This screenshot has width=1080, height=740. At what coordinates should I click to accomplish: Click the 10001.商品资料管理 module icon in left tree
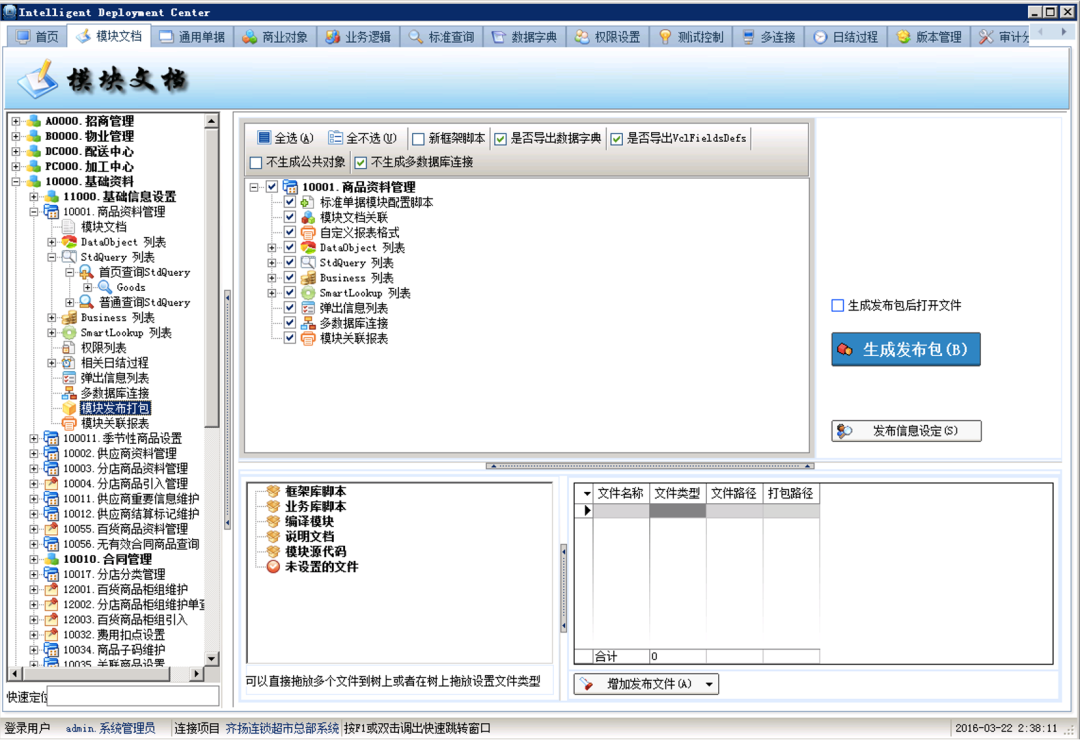click(51, 212)
